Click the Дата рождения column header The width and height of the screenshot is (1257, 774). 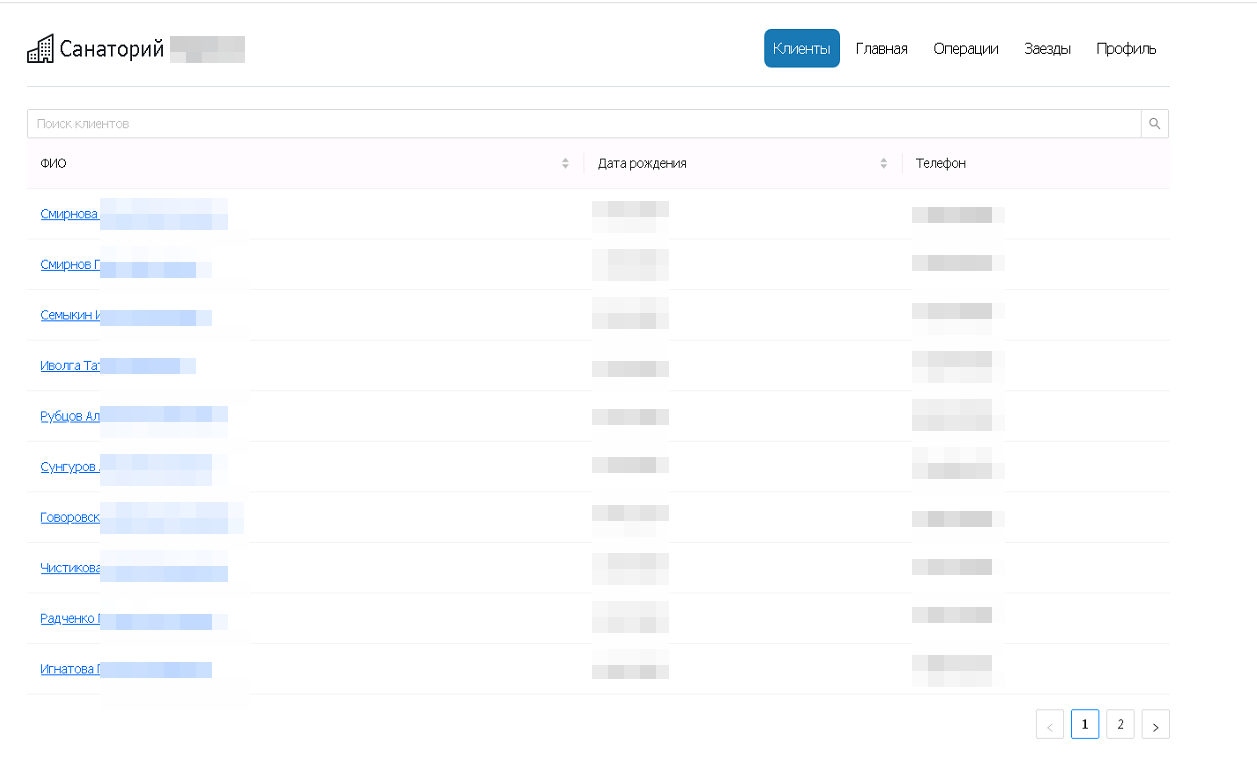(743, 163)
